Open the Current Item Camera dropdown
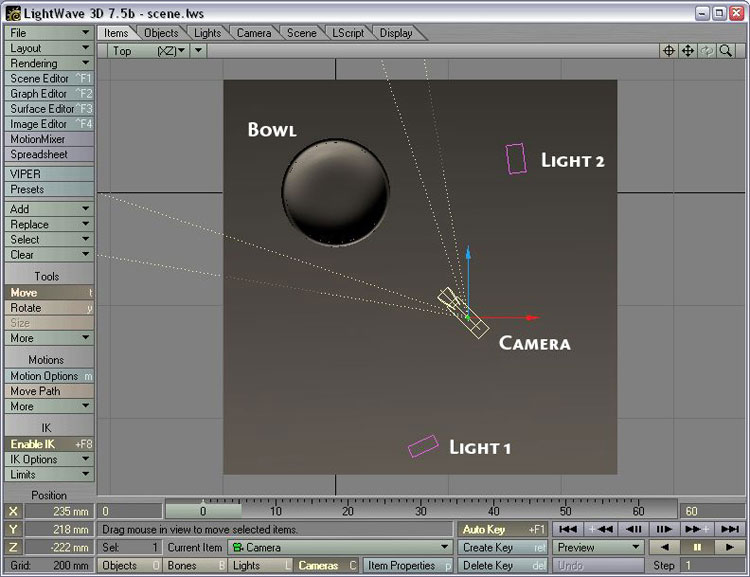This screenshot has height=577, width=750. (339, 548)
